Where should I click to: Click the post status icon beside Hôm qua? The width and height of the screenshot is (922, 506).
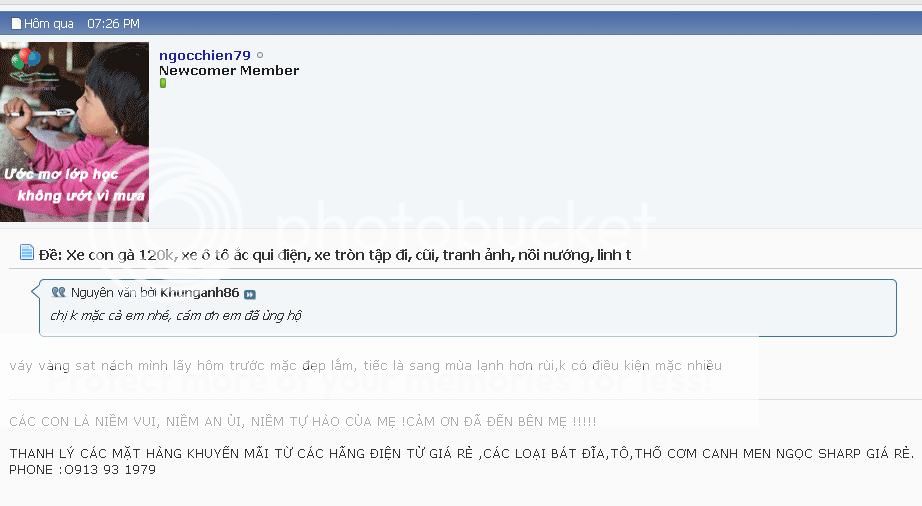[x=16, y=24]
